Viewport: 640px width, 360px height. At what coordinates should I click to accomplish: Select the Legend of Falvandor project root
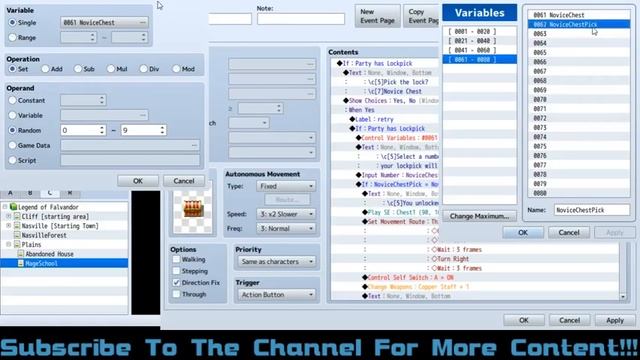pos(48,207)
